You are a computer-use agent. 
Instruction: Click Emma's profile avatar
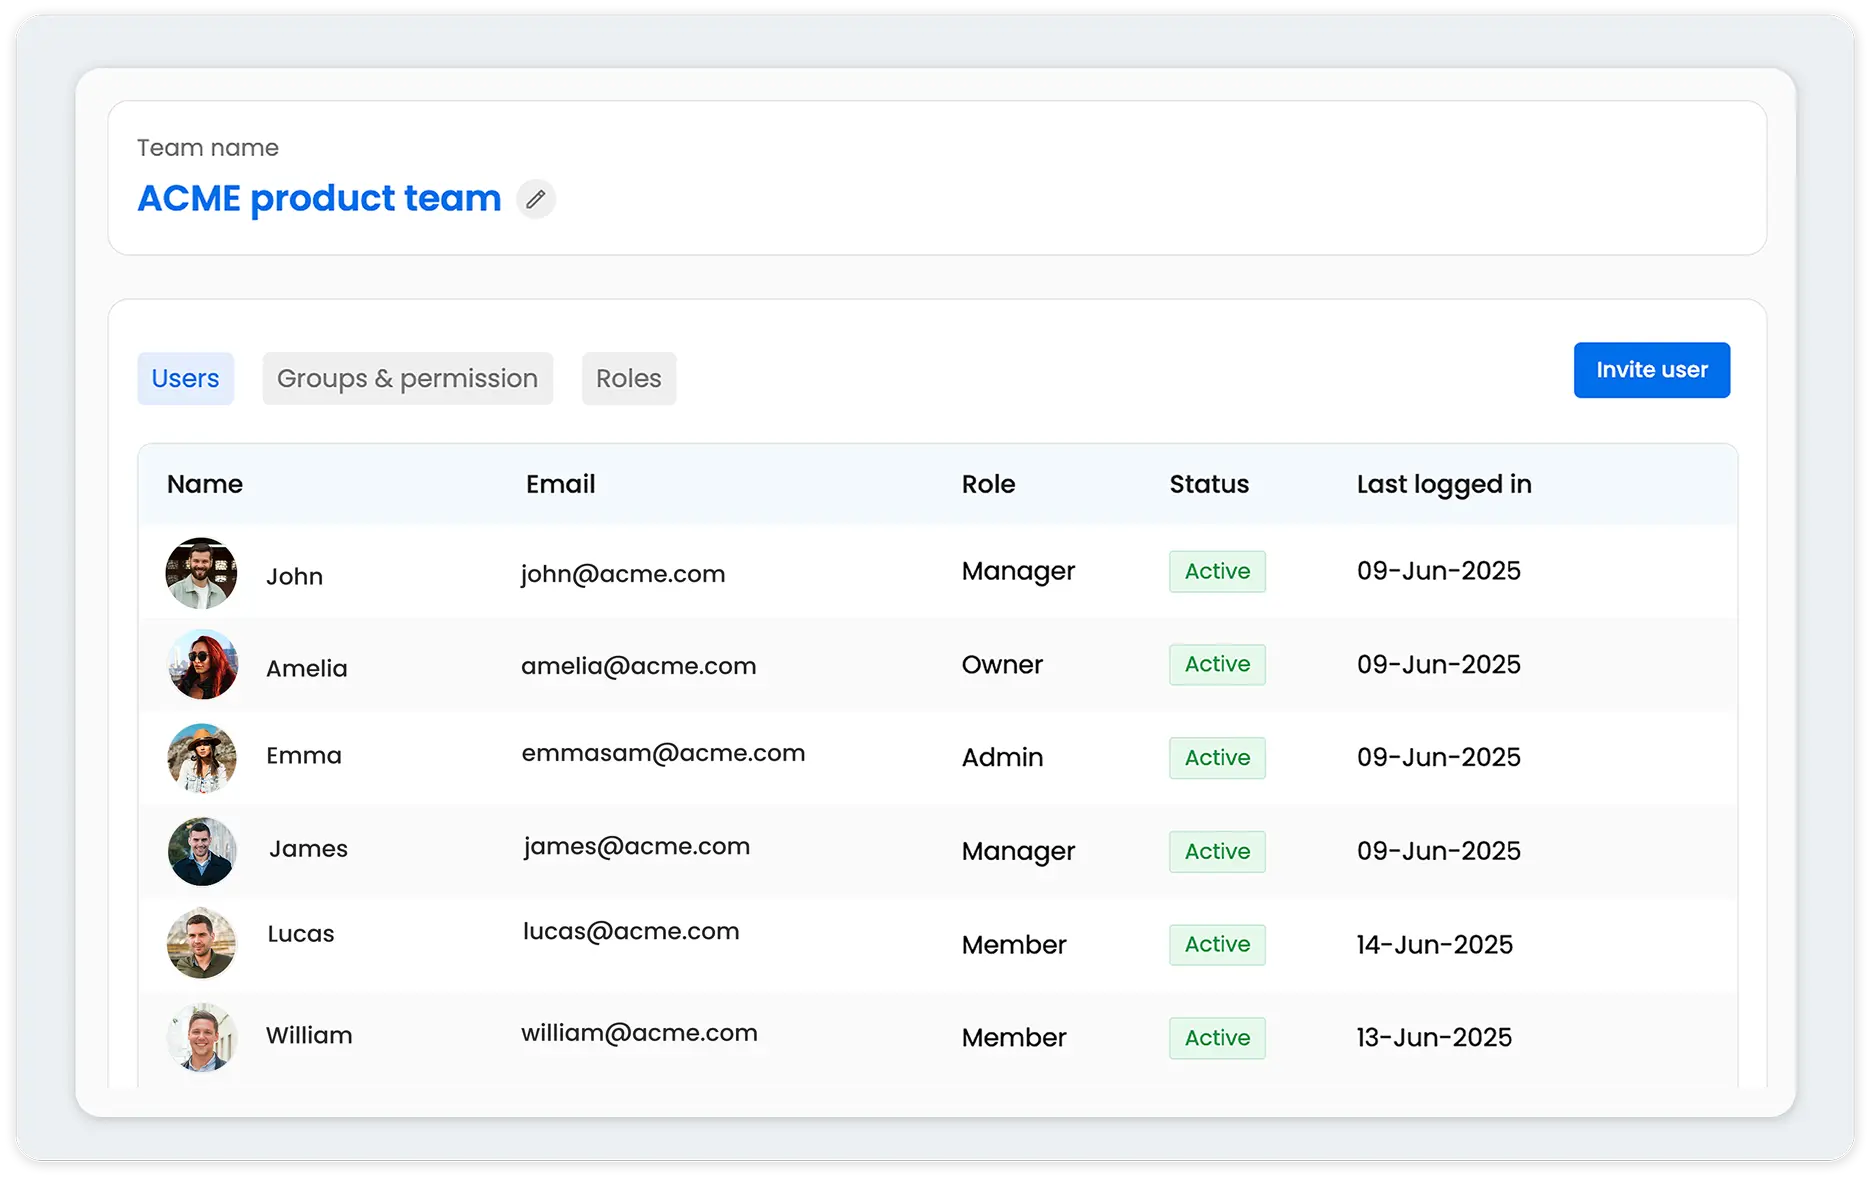[x=202, y=758]
